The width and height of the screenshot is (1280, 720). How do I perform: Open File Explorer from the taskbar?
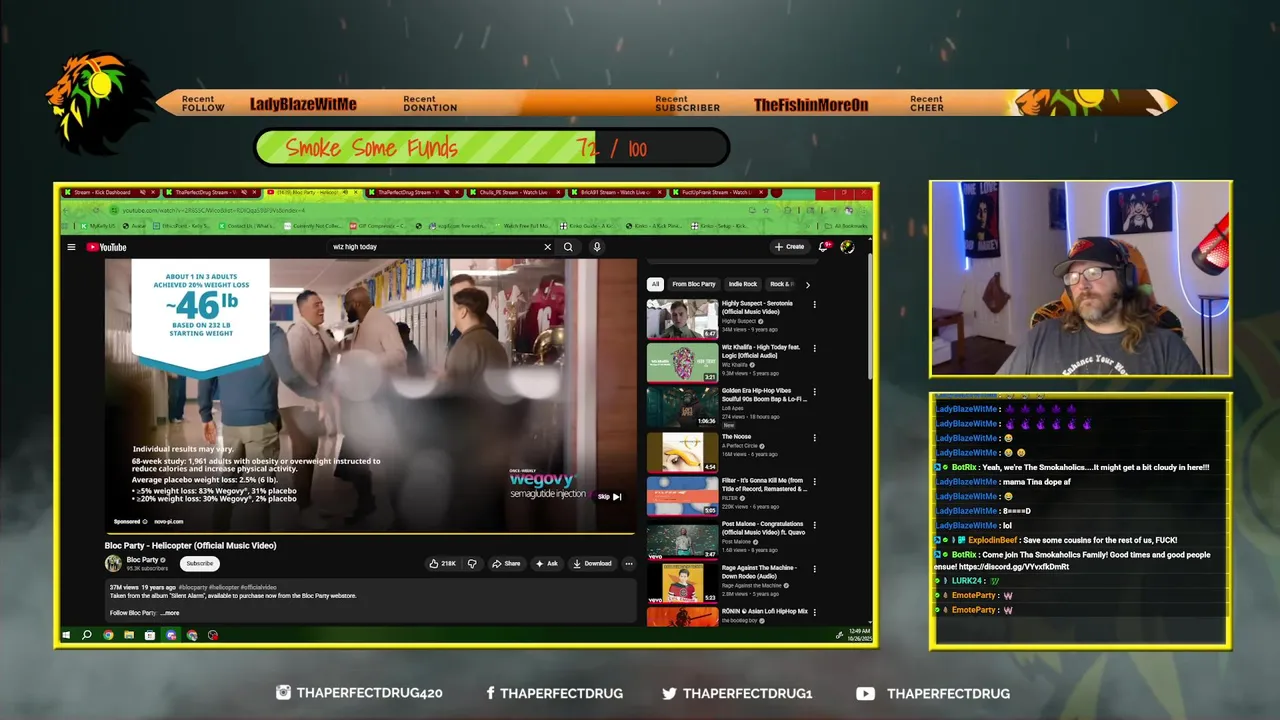[129, 635]
